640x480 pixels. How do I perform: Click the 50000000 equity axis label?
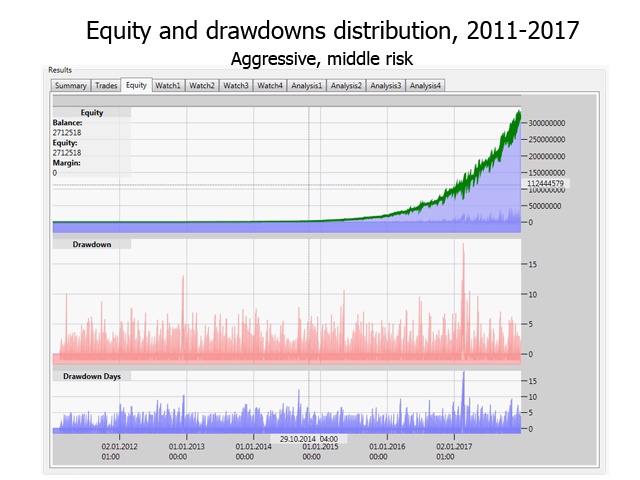tap(544, 206)
